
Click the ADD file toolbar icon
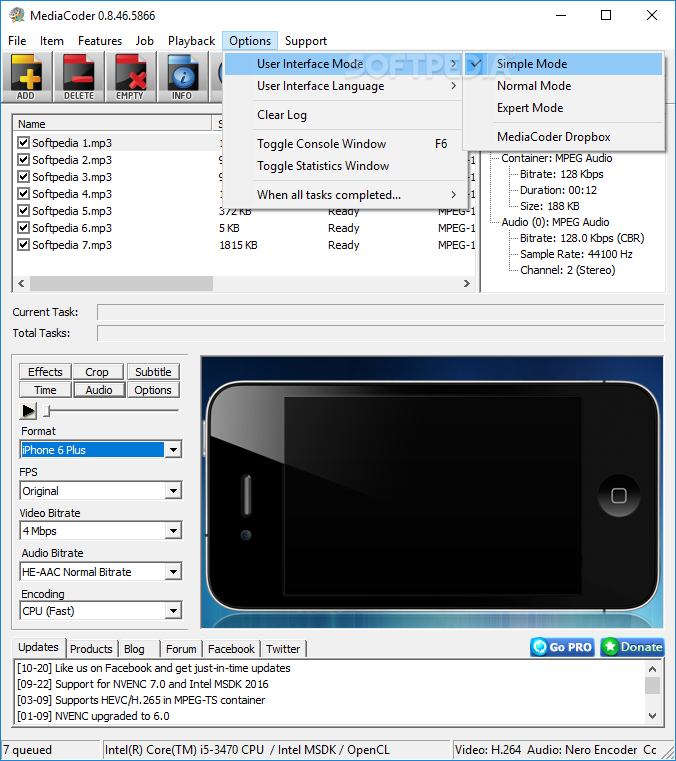point(27,77)
